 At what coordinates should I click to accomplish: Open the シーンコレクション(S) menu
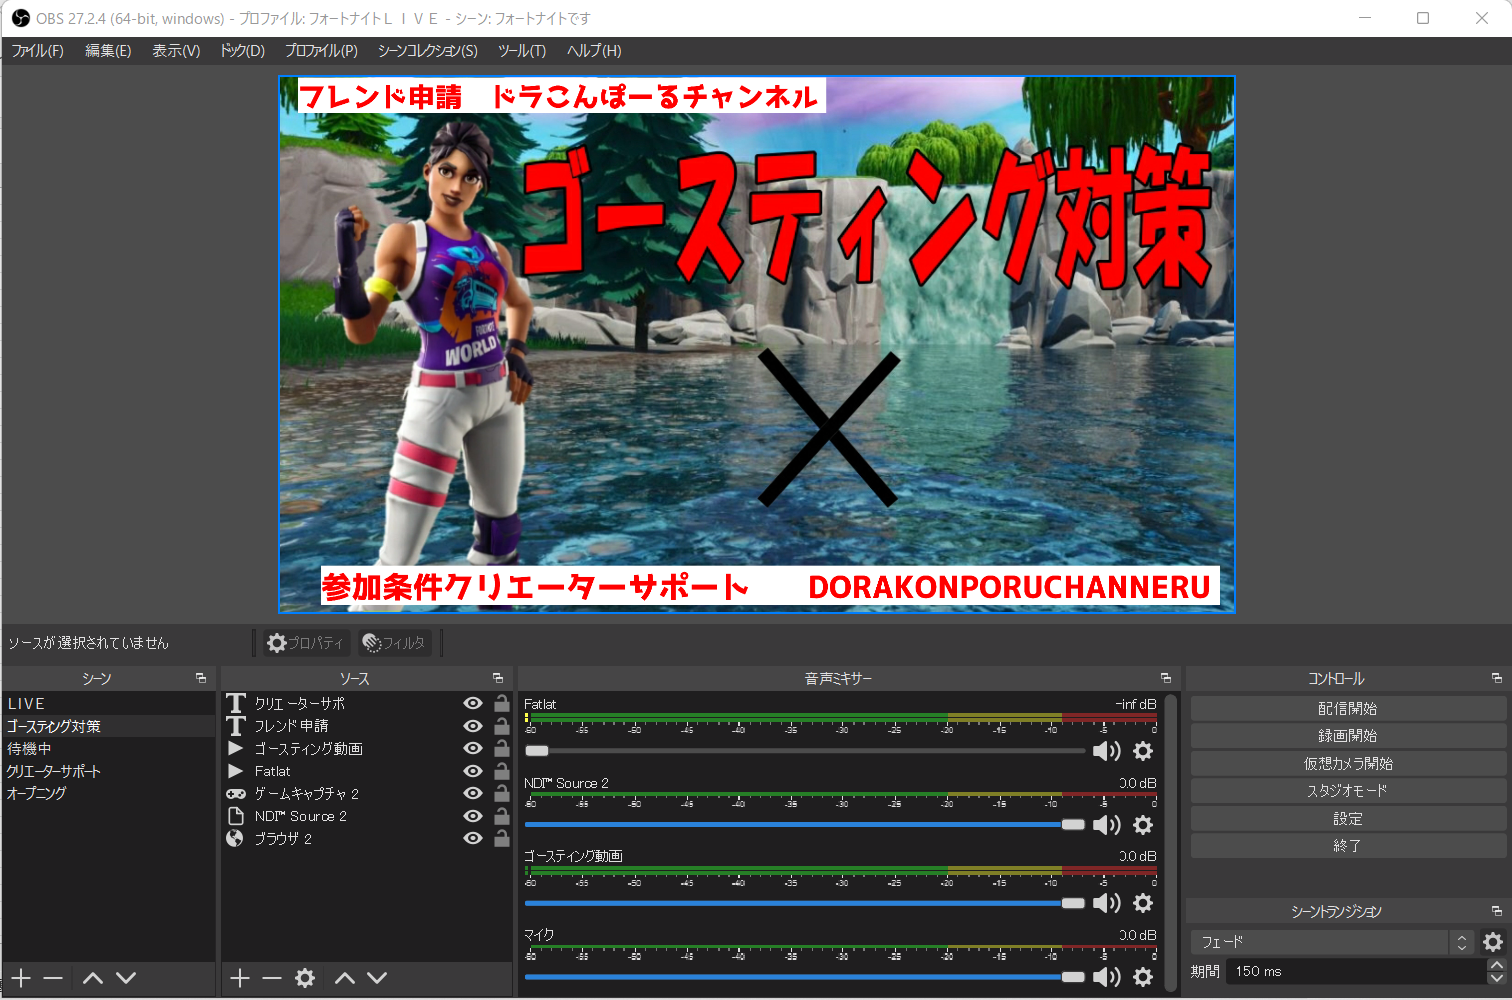click(x=427, y=51)
